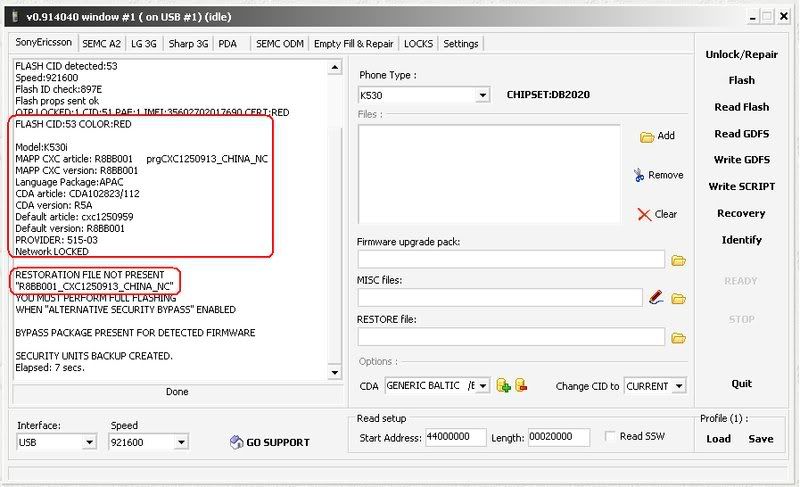Click the Done progress bar
This screenshot has width=800, height=487.
pos(177,392)
